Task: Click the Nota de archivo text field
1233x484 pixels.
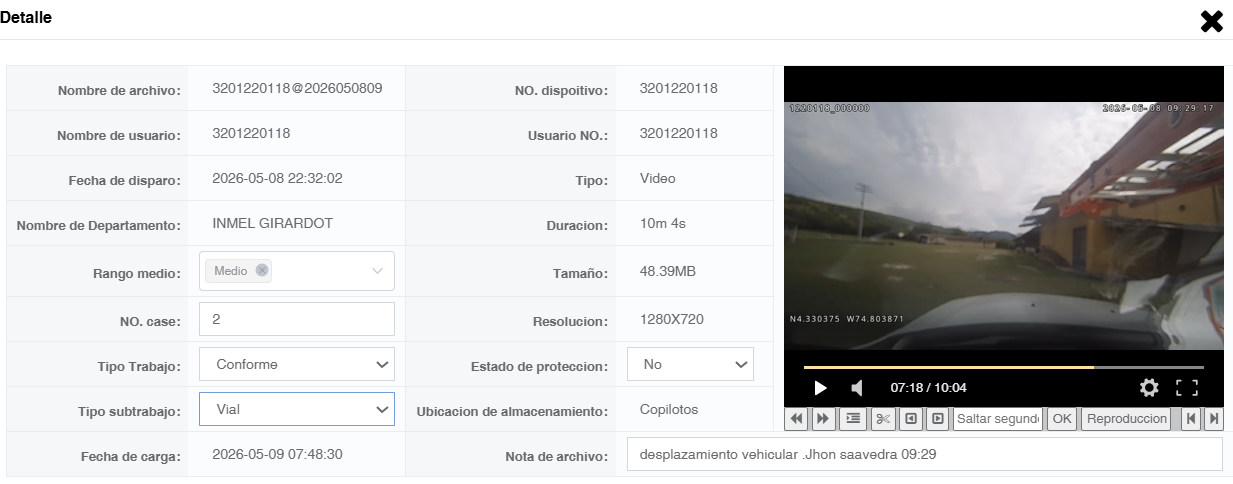Action: (x=924, y=454)
